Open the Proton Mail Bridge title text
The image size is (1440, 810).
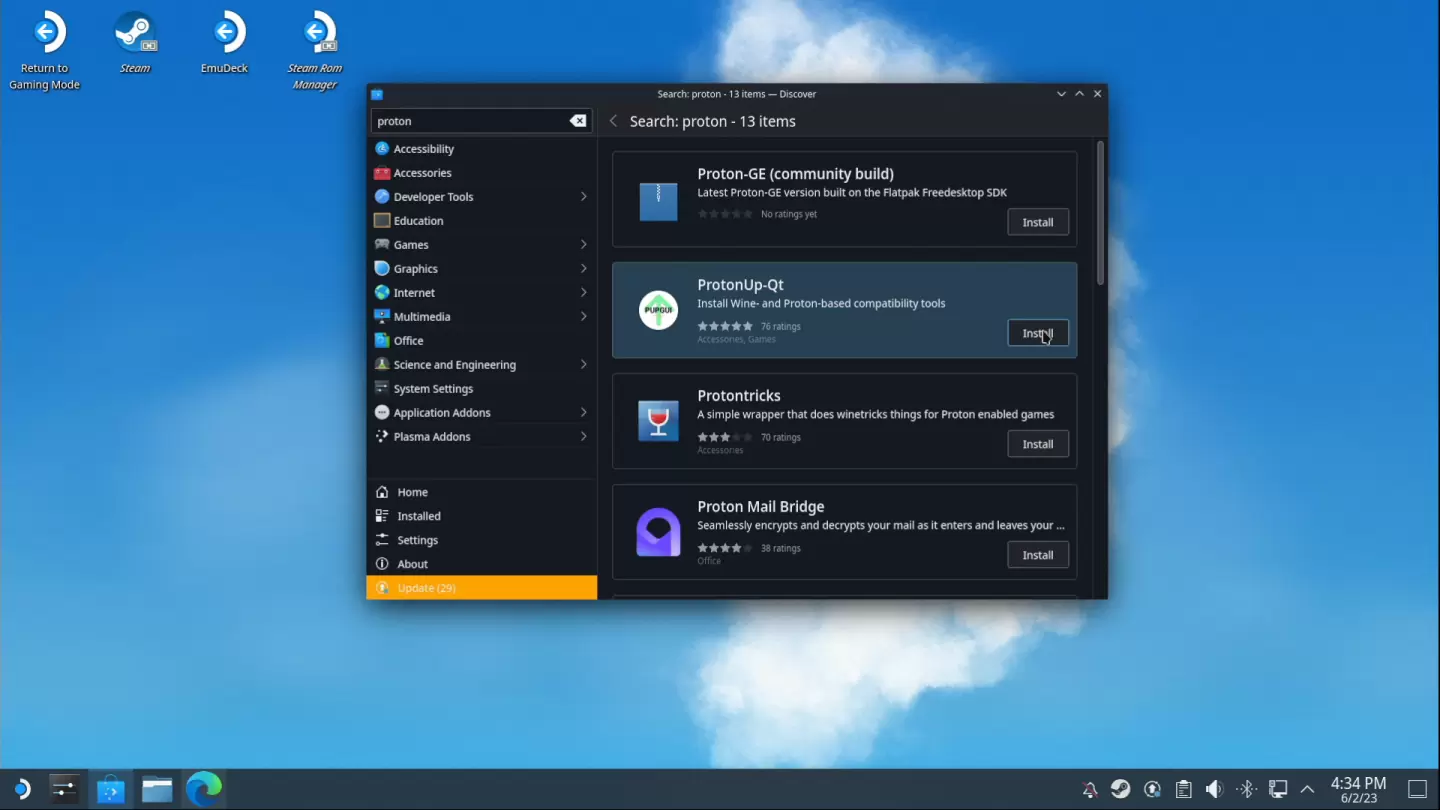tap(760, 507)
